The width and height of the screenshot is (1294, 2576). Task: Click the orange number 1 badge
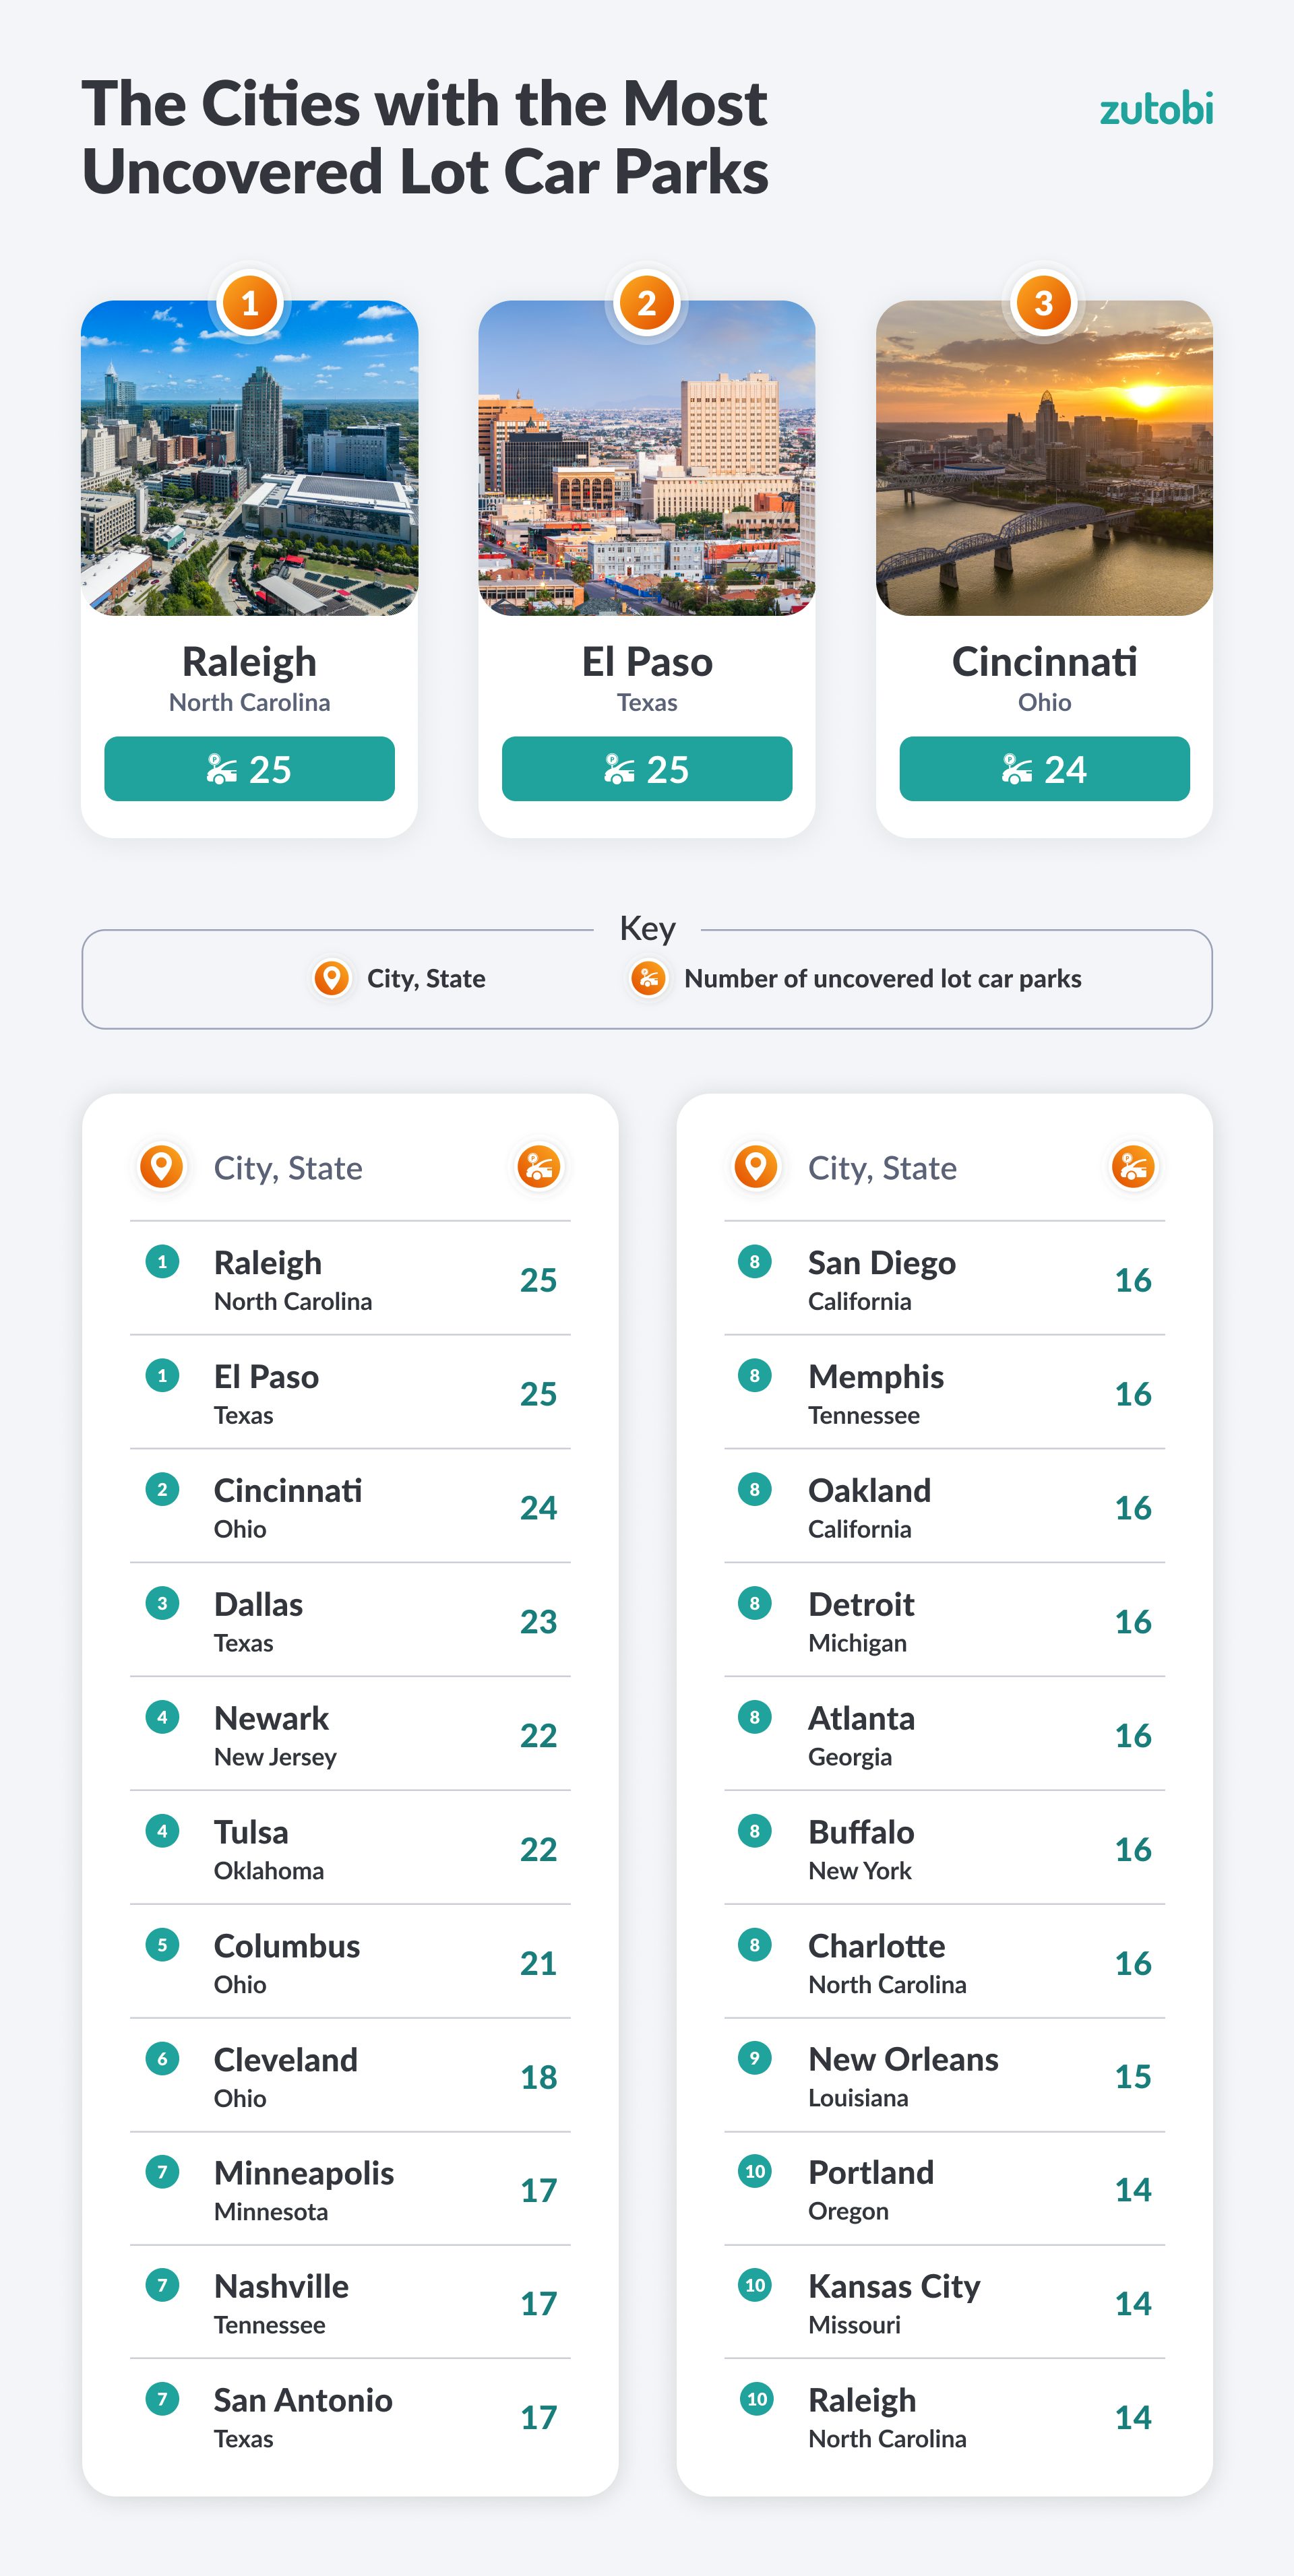click(249, 302)
